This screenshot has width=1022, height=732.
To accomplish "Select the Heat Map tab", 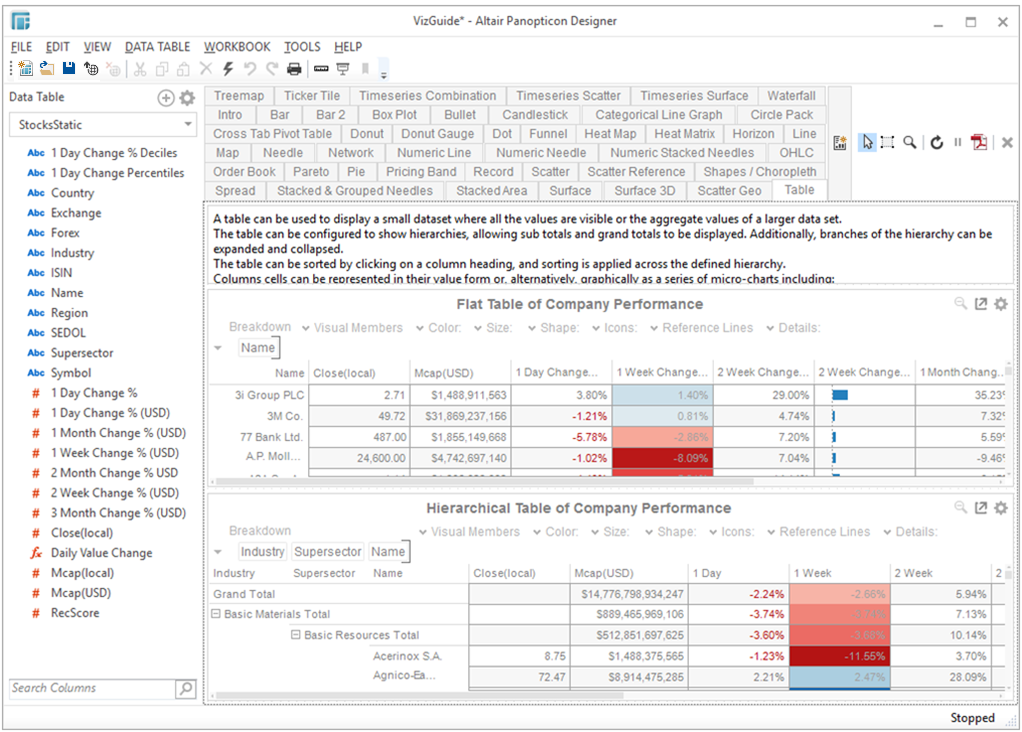I will pos(610,134).
